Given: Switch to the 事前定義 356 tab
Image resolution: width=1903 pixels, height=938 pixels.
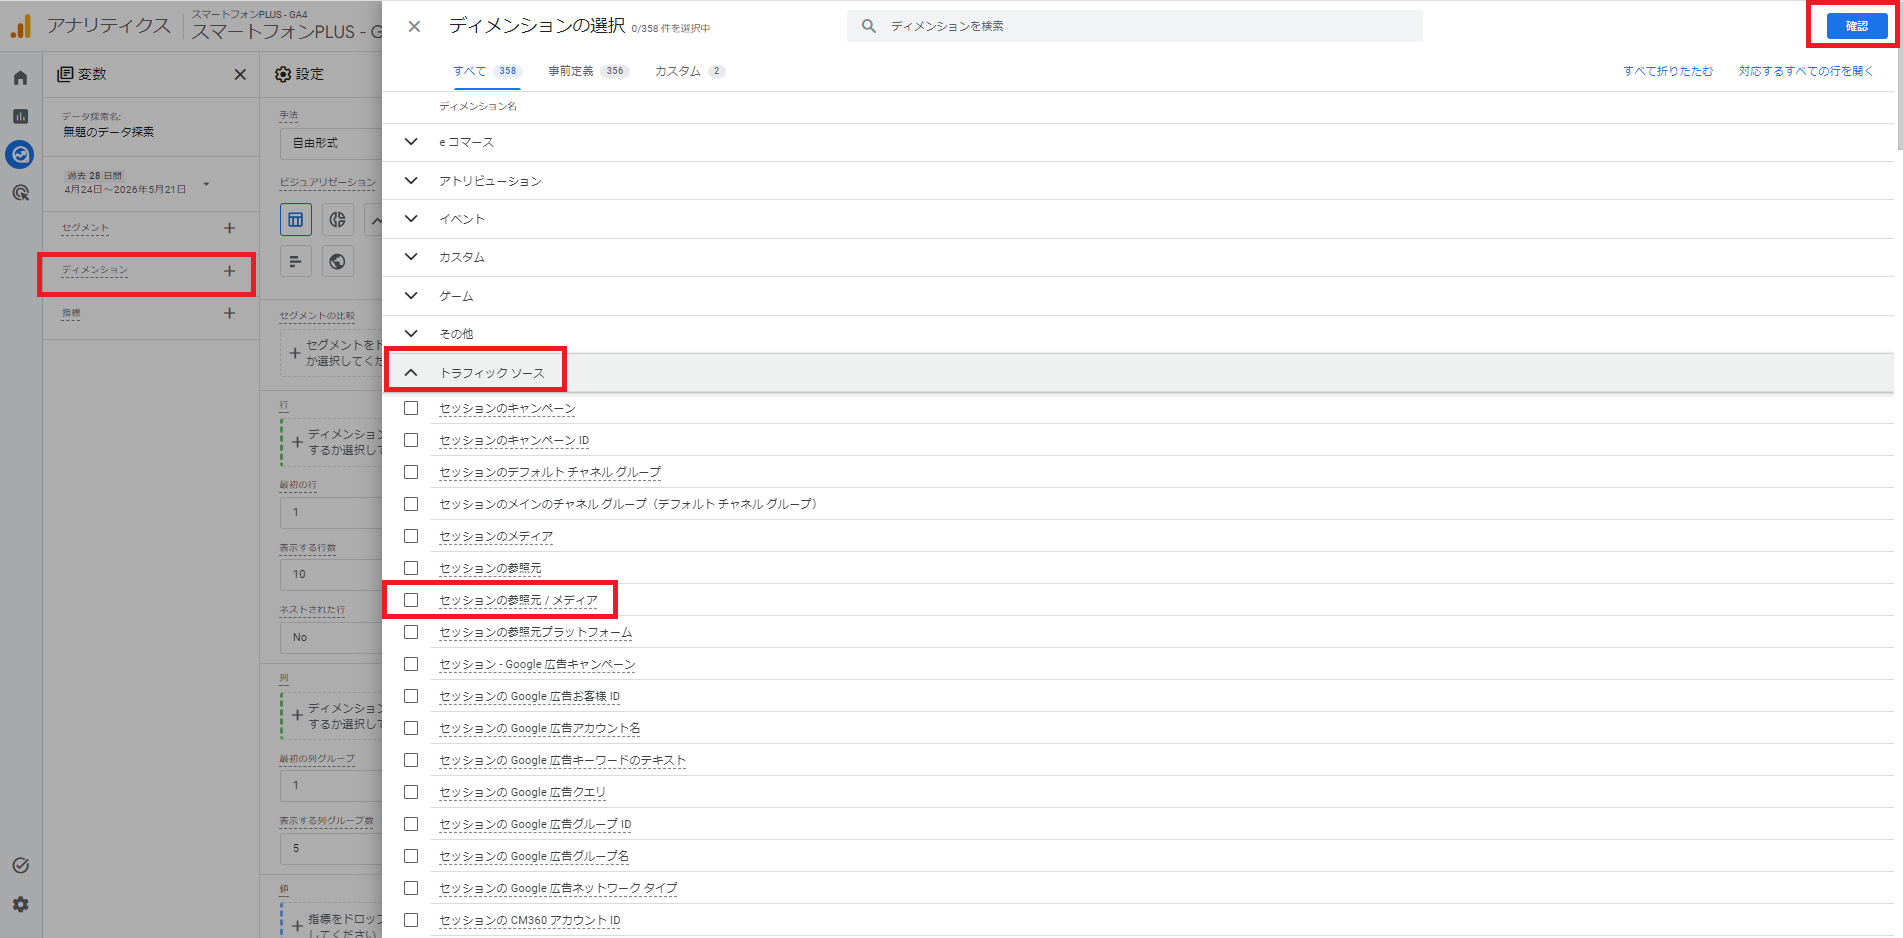Looking at the screenshot, I should point(588,71).
